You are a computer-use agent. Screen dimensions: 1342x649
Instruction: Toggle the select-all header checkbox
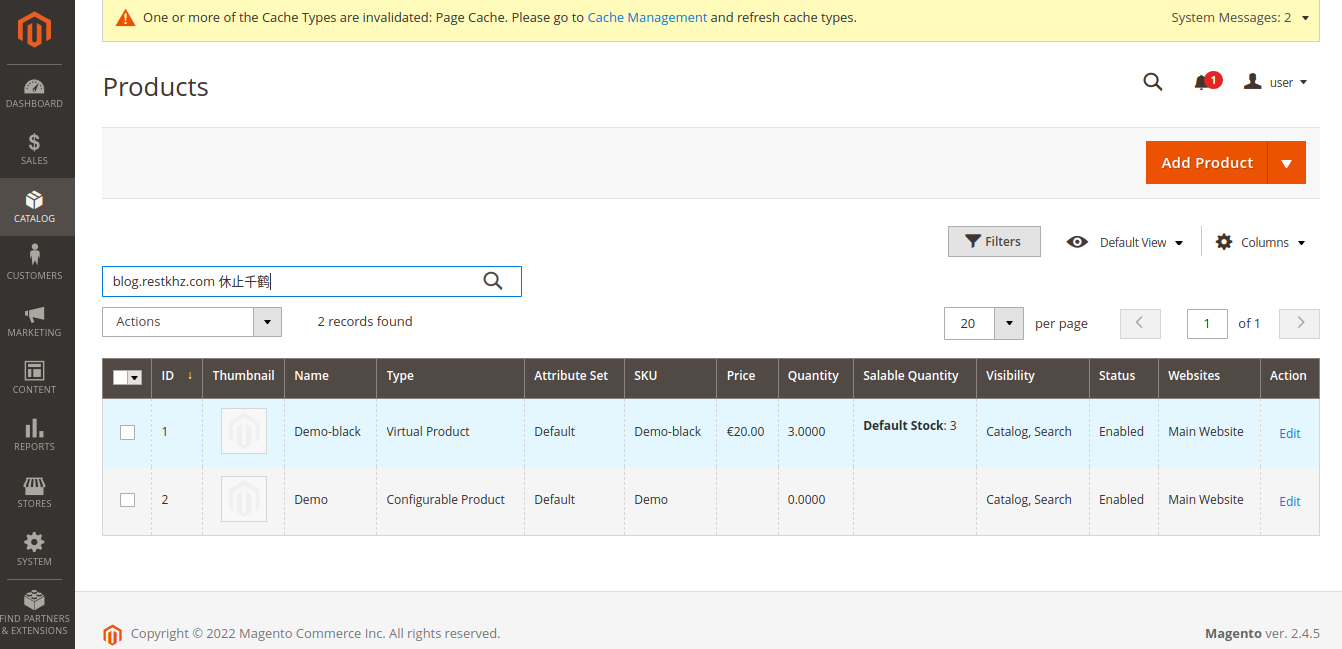(120, 377)
